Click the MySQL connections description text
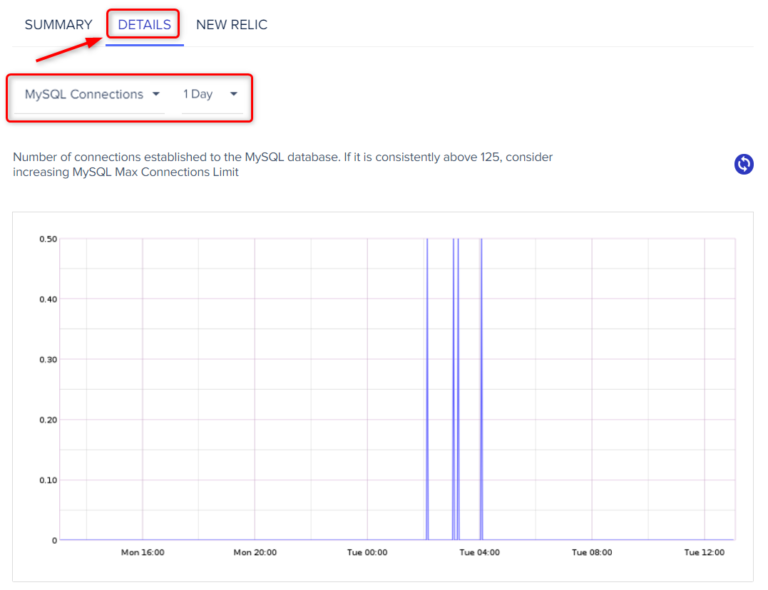 click(x=283, y=165)
